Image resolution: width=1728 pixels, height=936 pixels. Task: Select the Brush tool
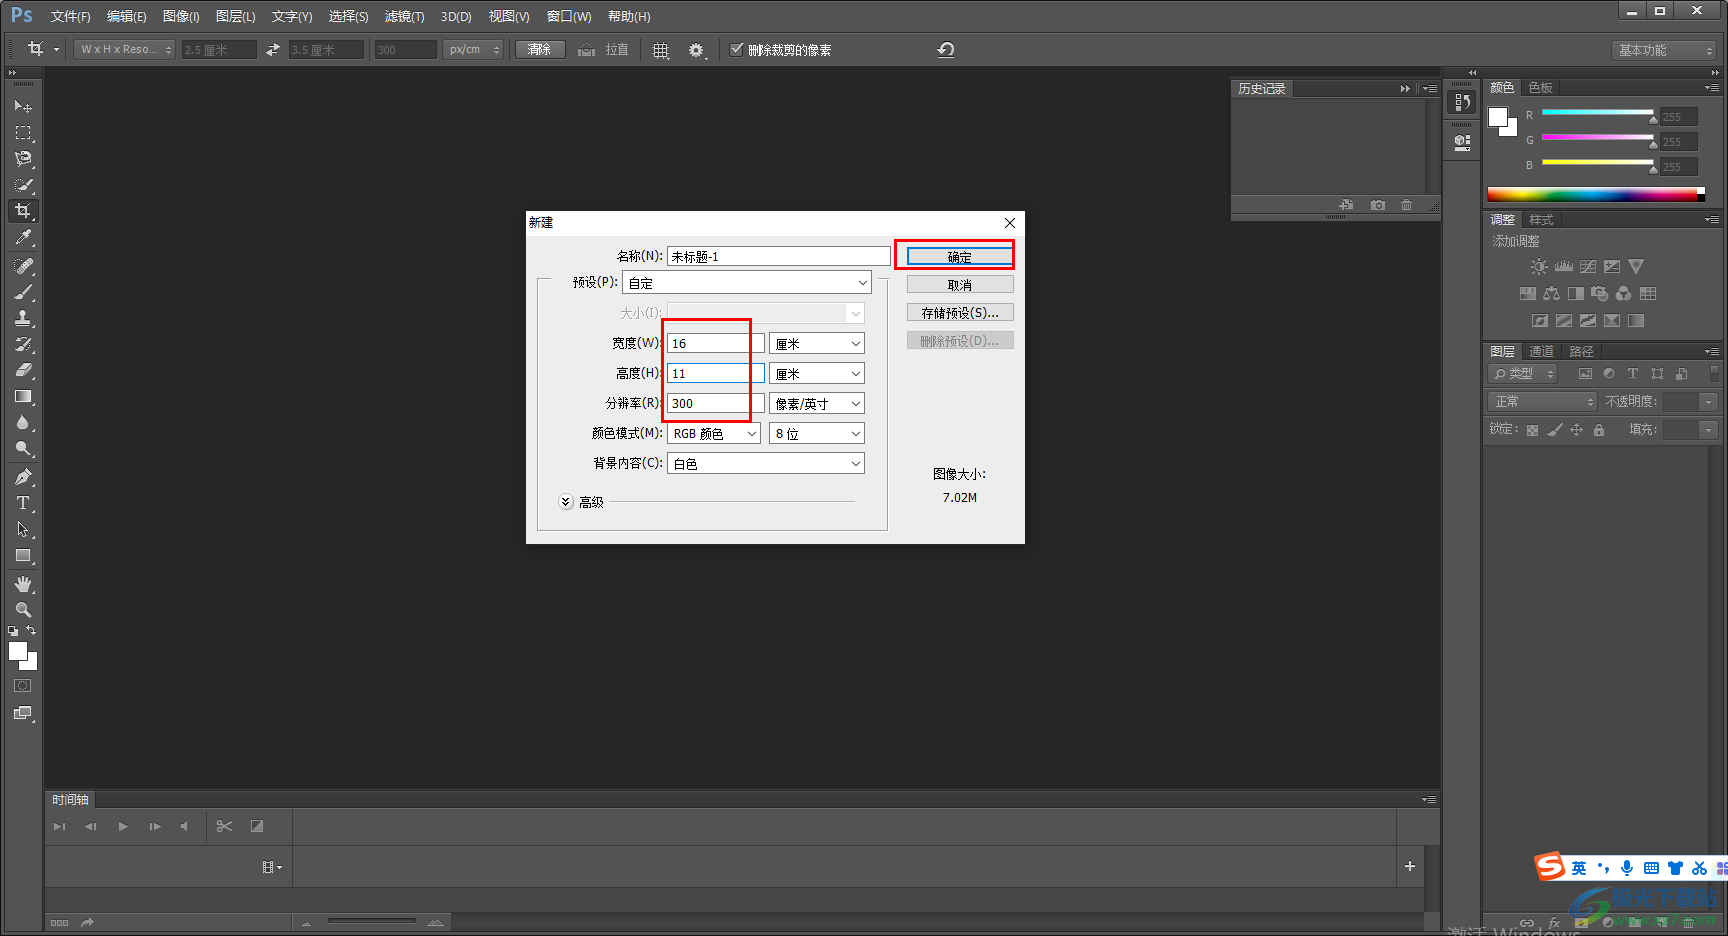tap(23, 292)
